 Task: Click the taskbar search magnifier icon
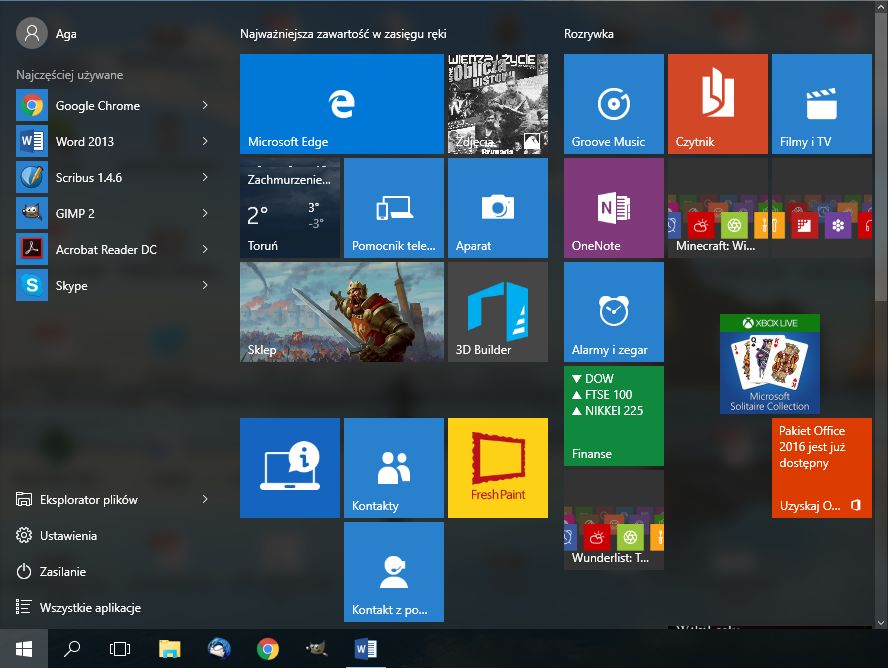point(72,648)
